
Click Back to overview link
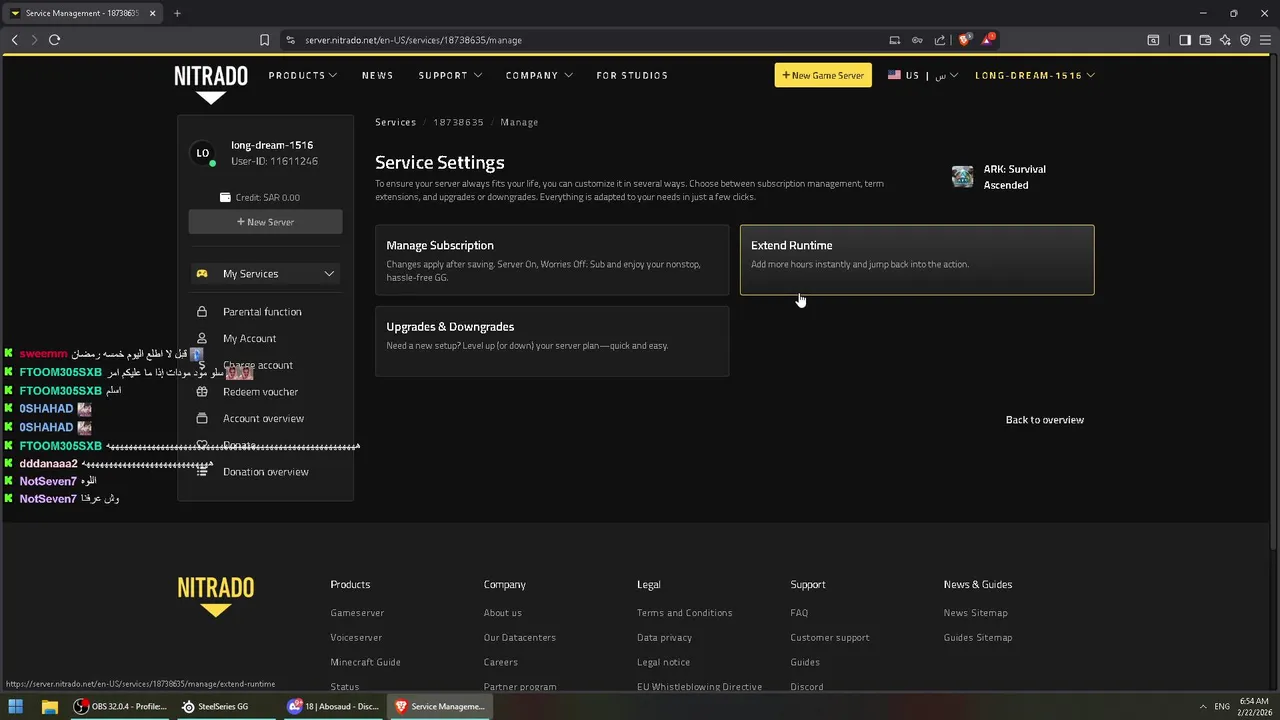1044,420
